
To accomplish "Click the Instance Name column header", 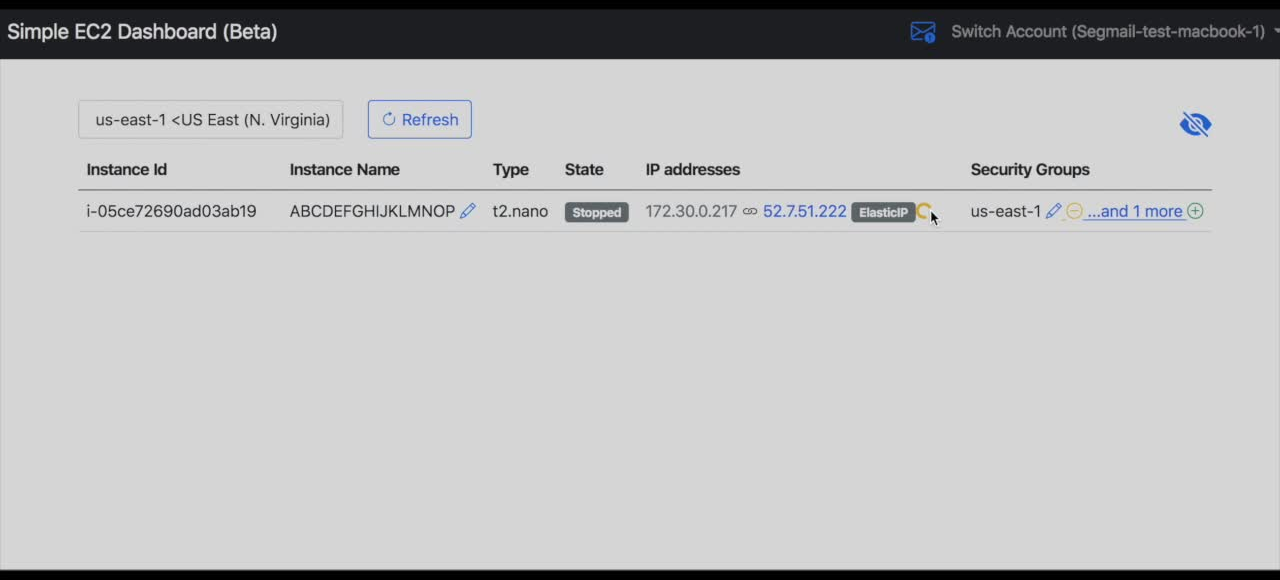I will [345, 170].
